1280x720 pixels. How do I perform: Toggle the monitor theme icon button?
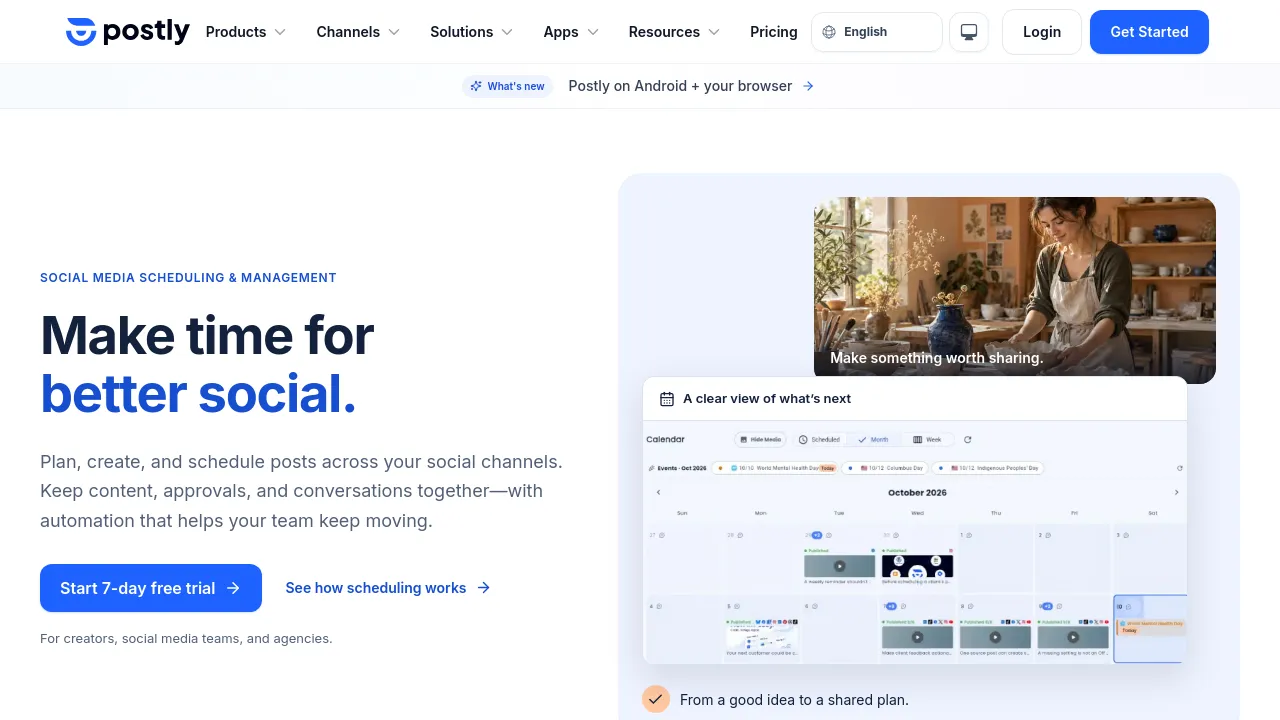(969, 32)
